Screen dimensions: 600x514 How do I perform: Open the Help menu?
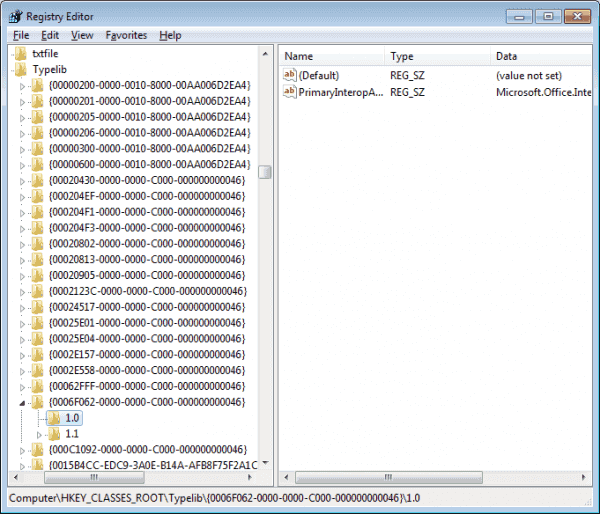tap(170, 35)
